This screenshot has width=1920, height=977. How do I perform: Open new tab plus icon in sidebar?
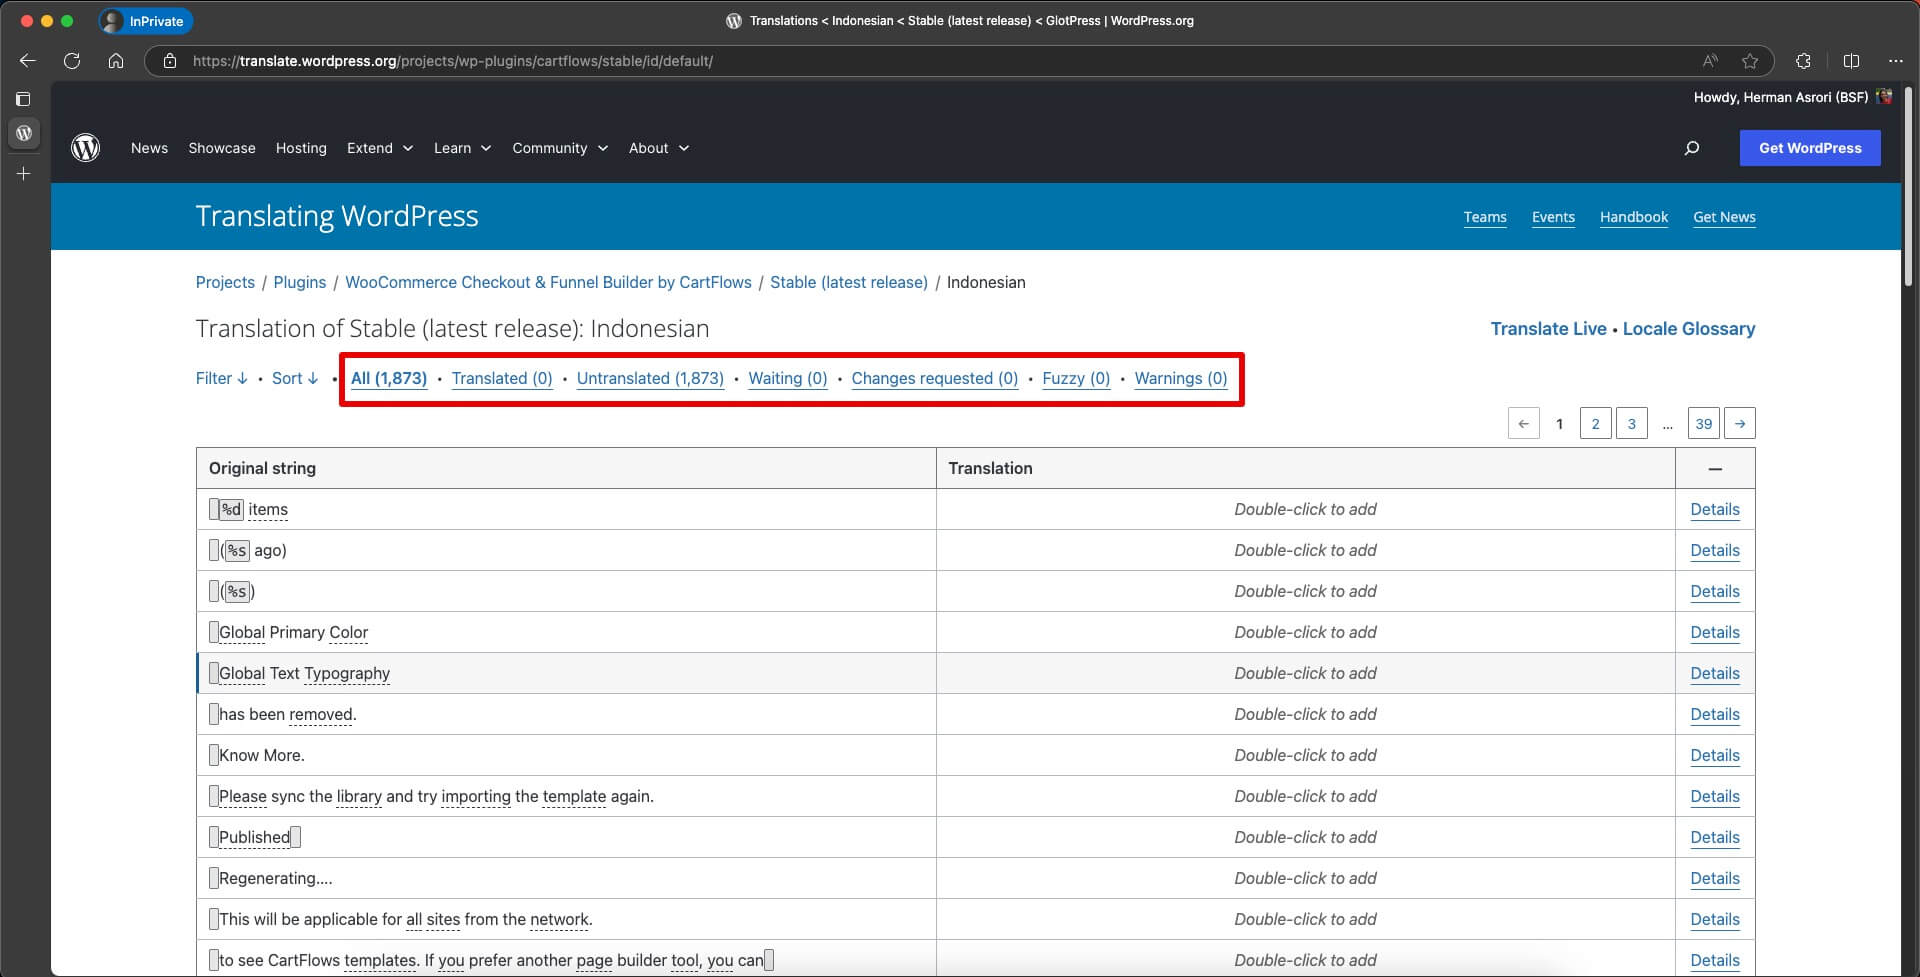tap(24, 174)
